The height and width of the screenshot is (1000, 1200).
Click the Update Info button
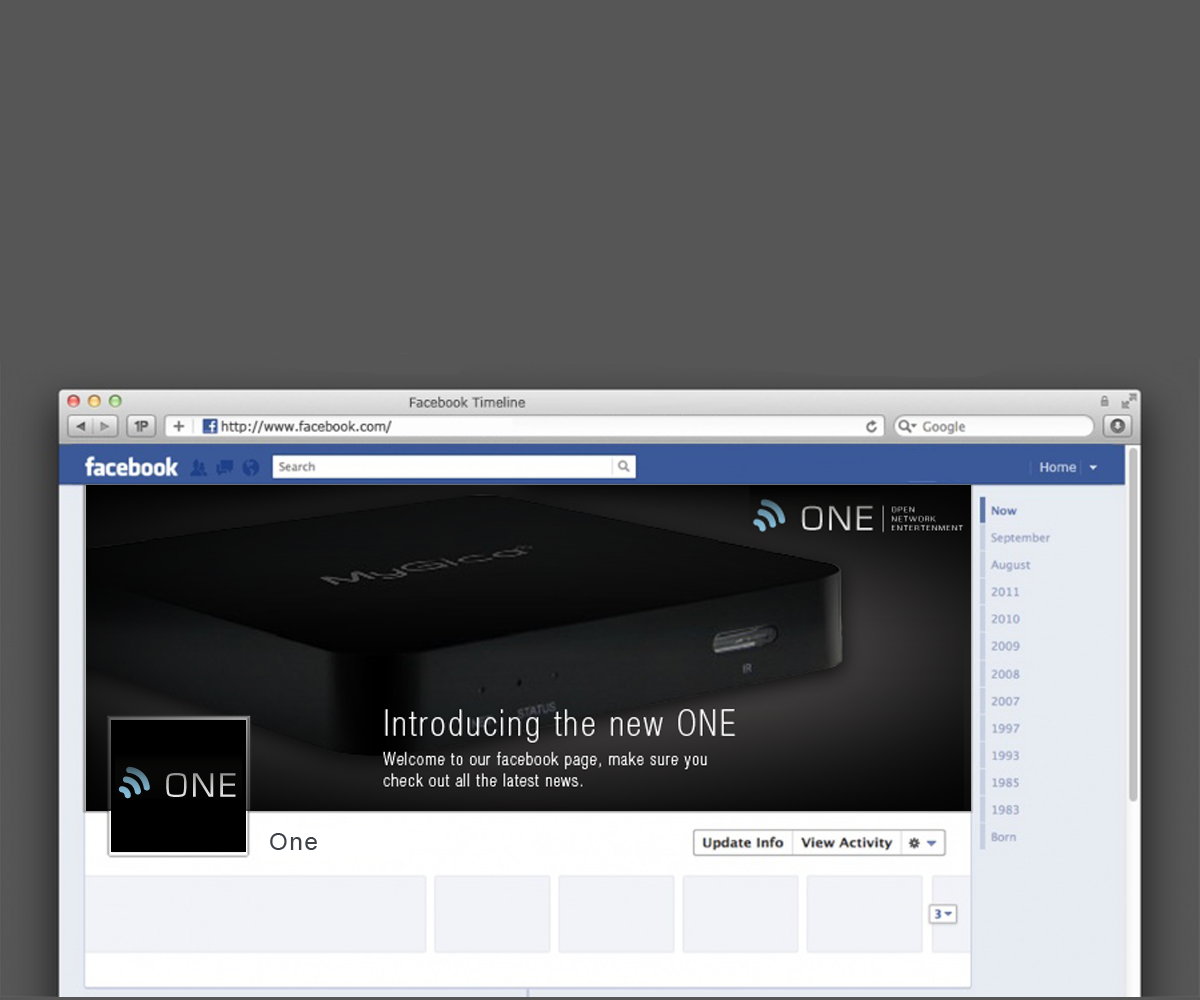click(743, 842)
